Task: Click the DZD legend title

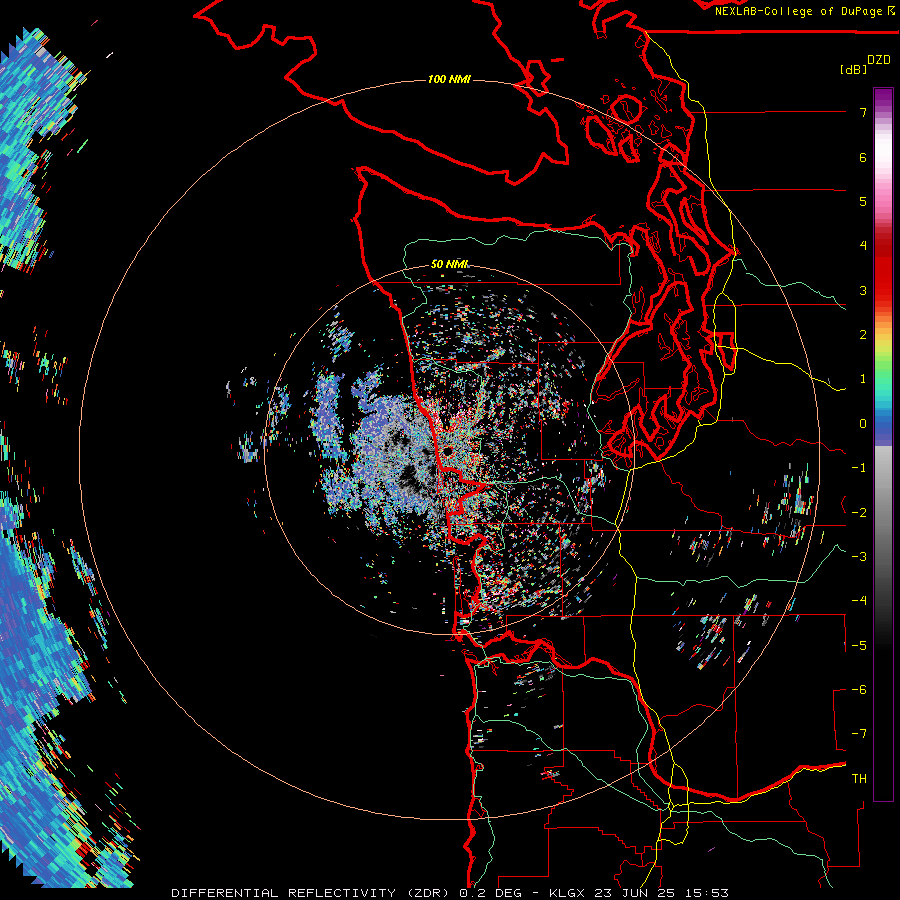Action: (x=879, y=60)
